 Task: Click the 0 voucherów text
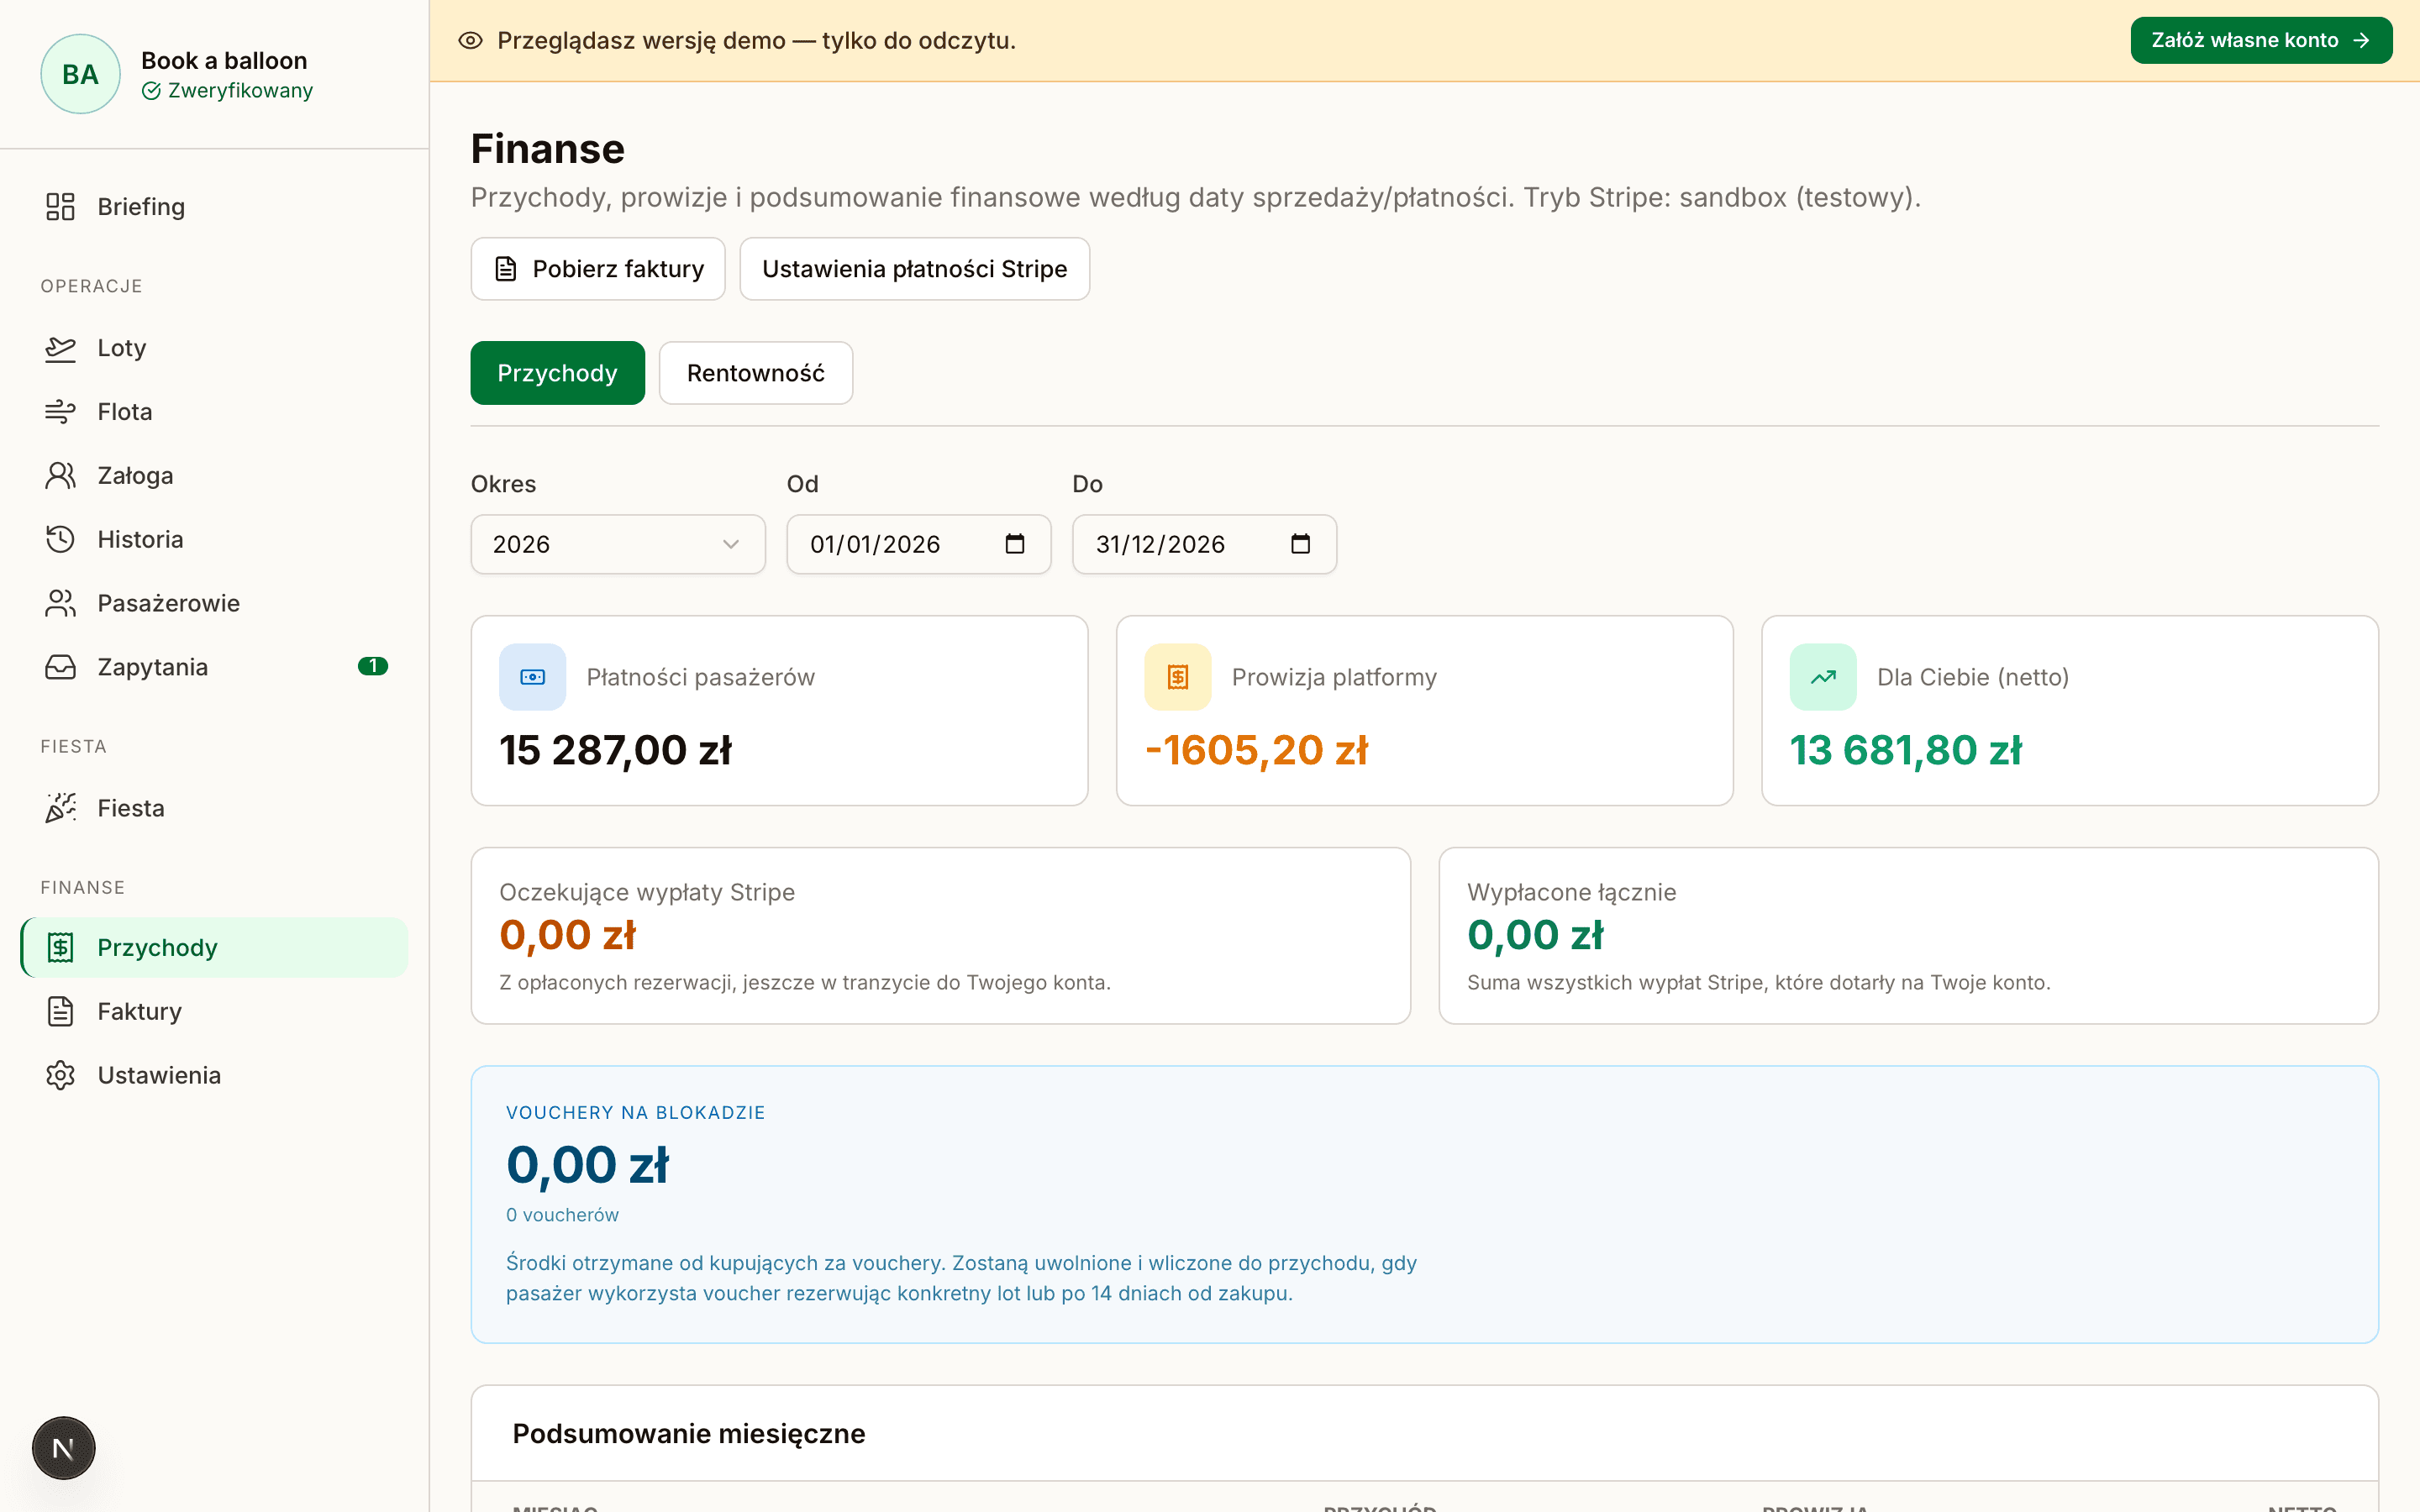pos(562,1215)
